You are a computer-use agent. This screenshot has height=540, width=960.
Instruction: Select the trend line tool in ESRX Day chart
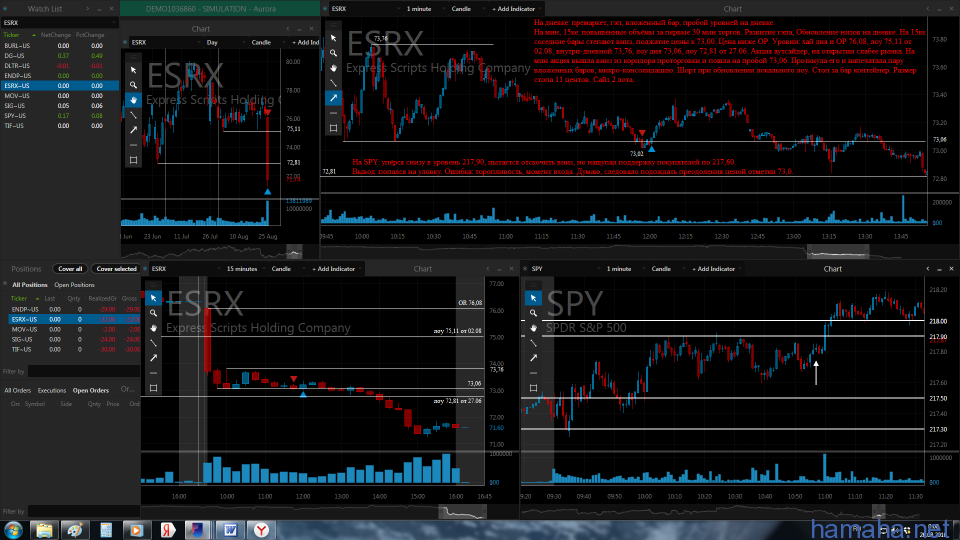[133, 115]
